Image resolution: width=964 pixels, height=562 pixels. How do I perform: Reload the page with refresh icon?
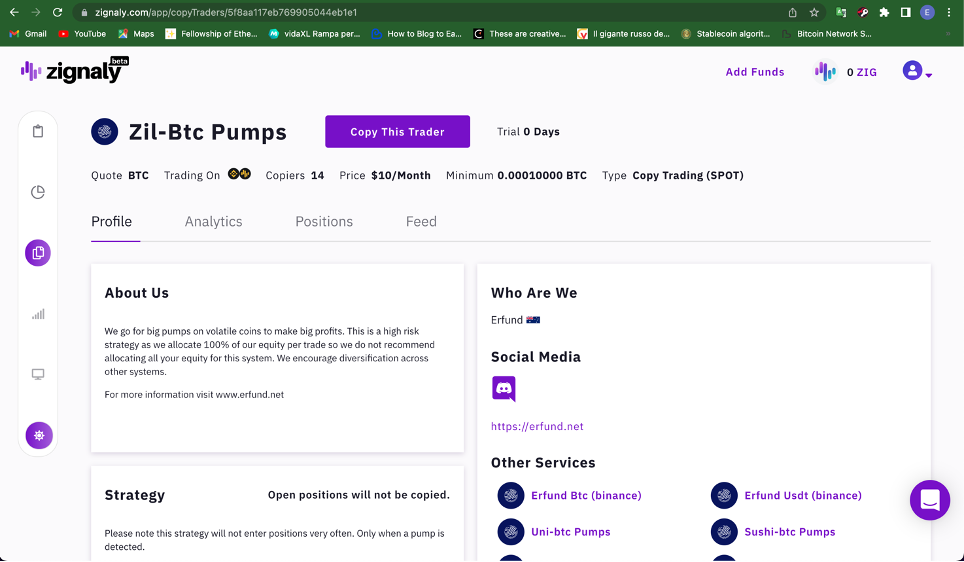point(57,12)
